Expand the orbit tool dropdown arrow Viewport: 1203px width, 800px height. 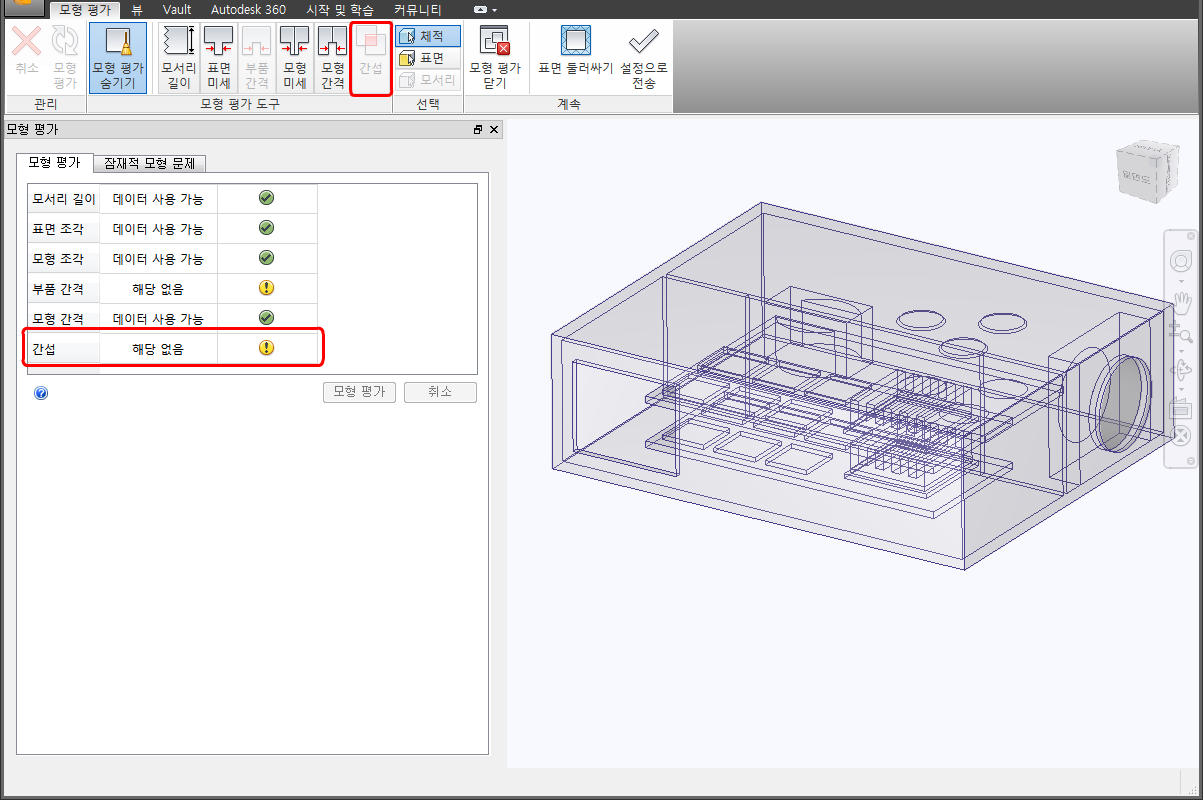point(1180,388)
